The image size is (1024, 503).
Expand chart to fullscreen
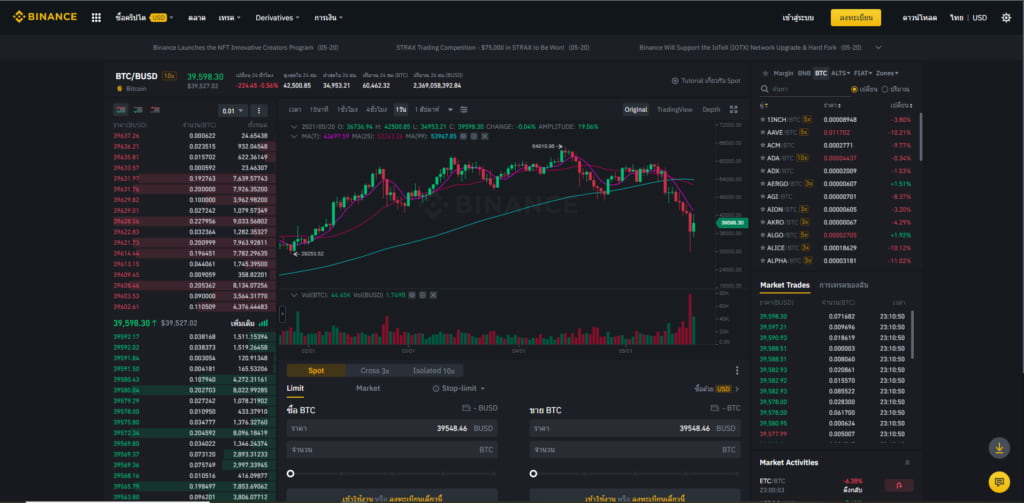733,109
